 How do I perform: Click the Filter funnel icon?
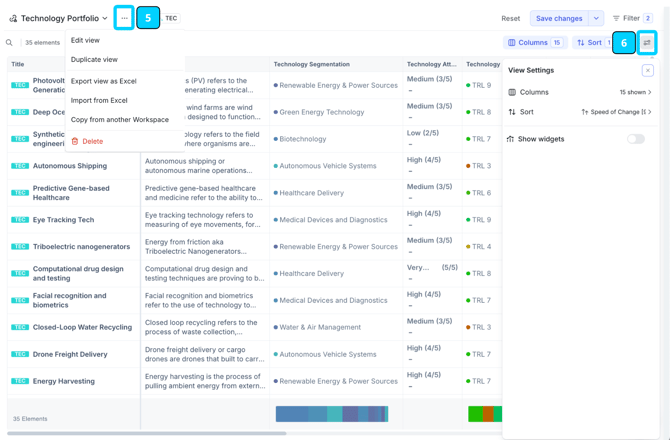click(x=616, y=18)
